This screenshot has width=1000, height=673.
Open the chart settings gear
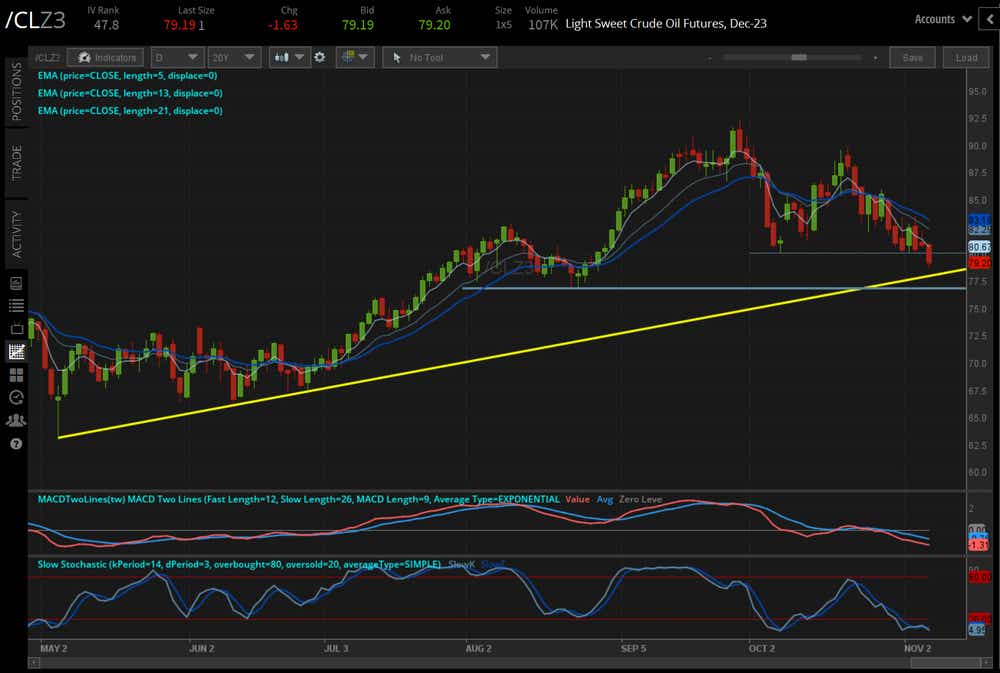pos(320,57)
